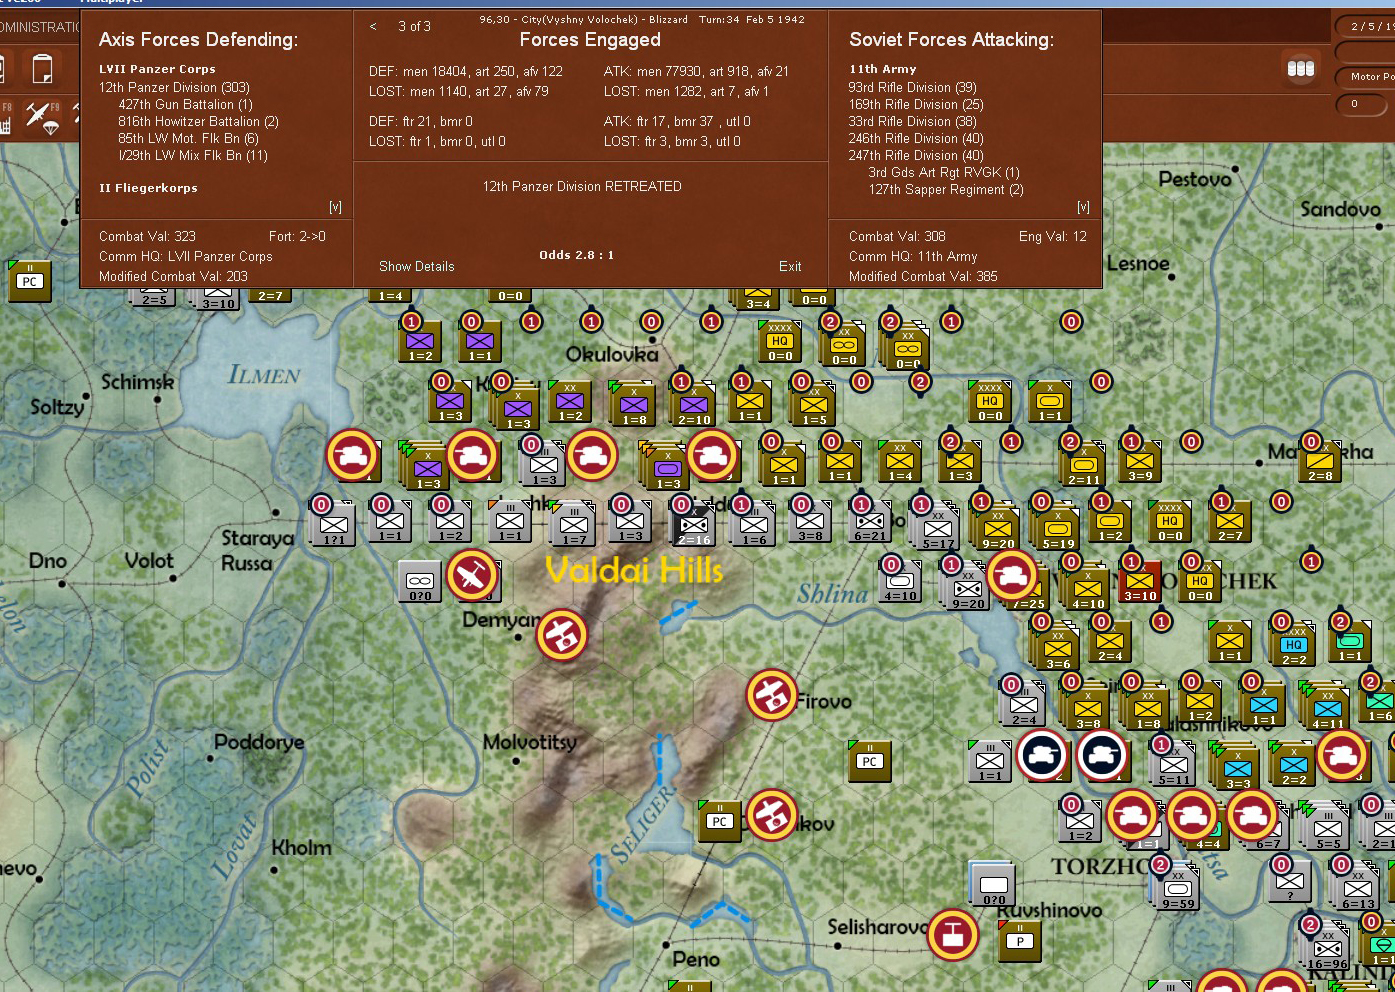The height and width of the screenshot is (992, 1395).
Task: Select the red 3=10 unit counter
Action: coord(1140,580)
